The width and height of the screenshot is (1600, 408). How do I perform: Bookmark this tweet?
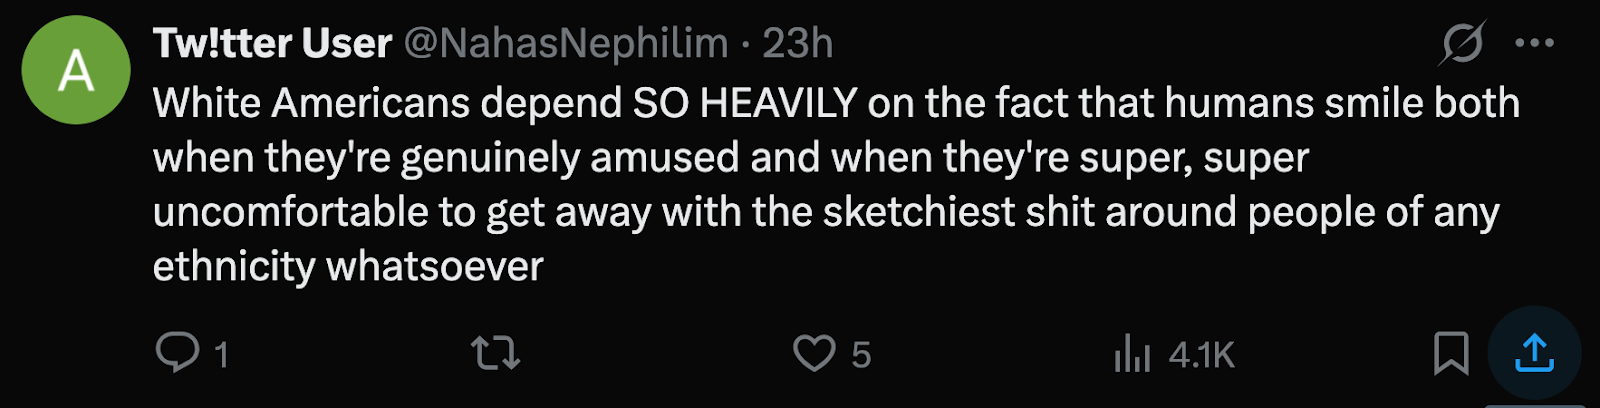(x=1451, y=353)
